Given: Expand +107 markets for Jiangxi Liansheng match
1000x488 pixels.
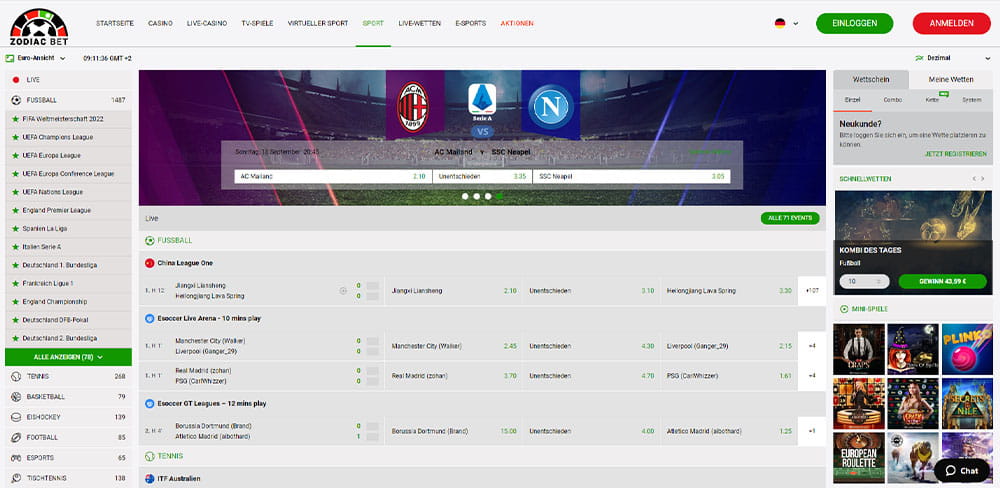Looking at the screenshot, I should coord(812,291).
